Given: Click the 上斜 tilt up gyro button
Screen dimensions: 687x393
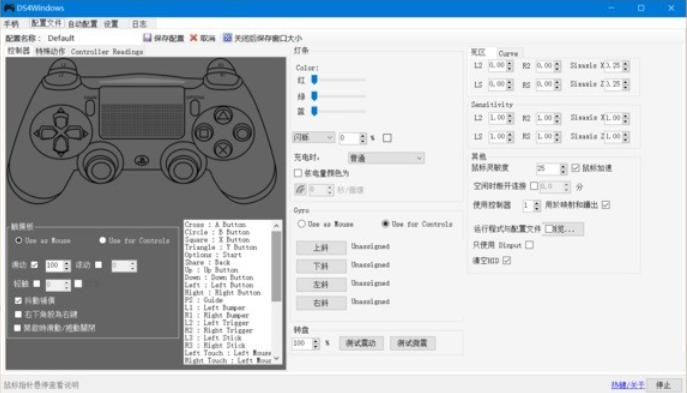Looking at the screenshot, I should (321, 248).
